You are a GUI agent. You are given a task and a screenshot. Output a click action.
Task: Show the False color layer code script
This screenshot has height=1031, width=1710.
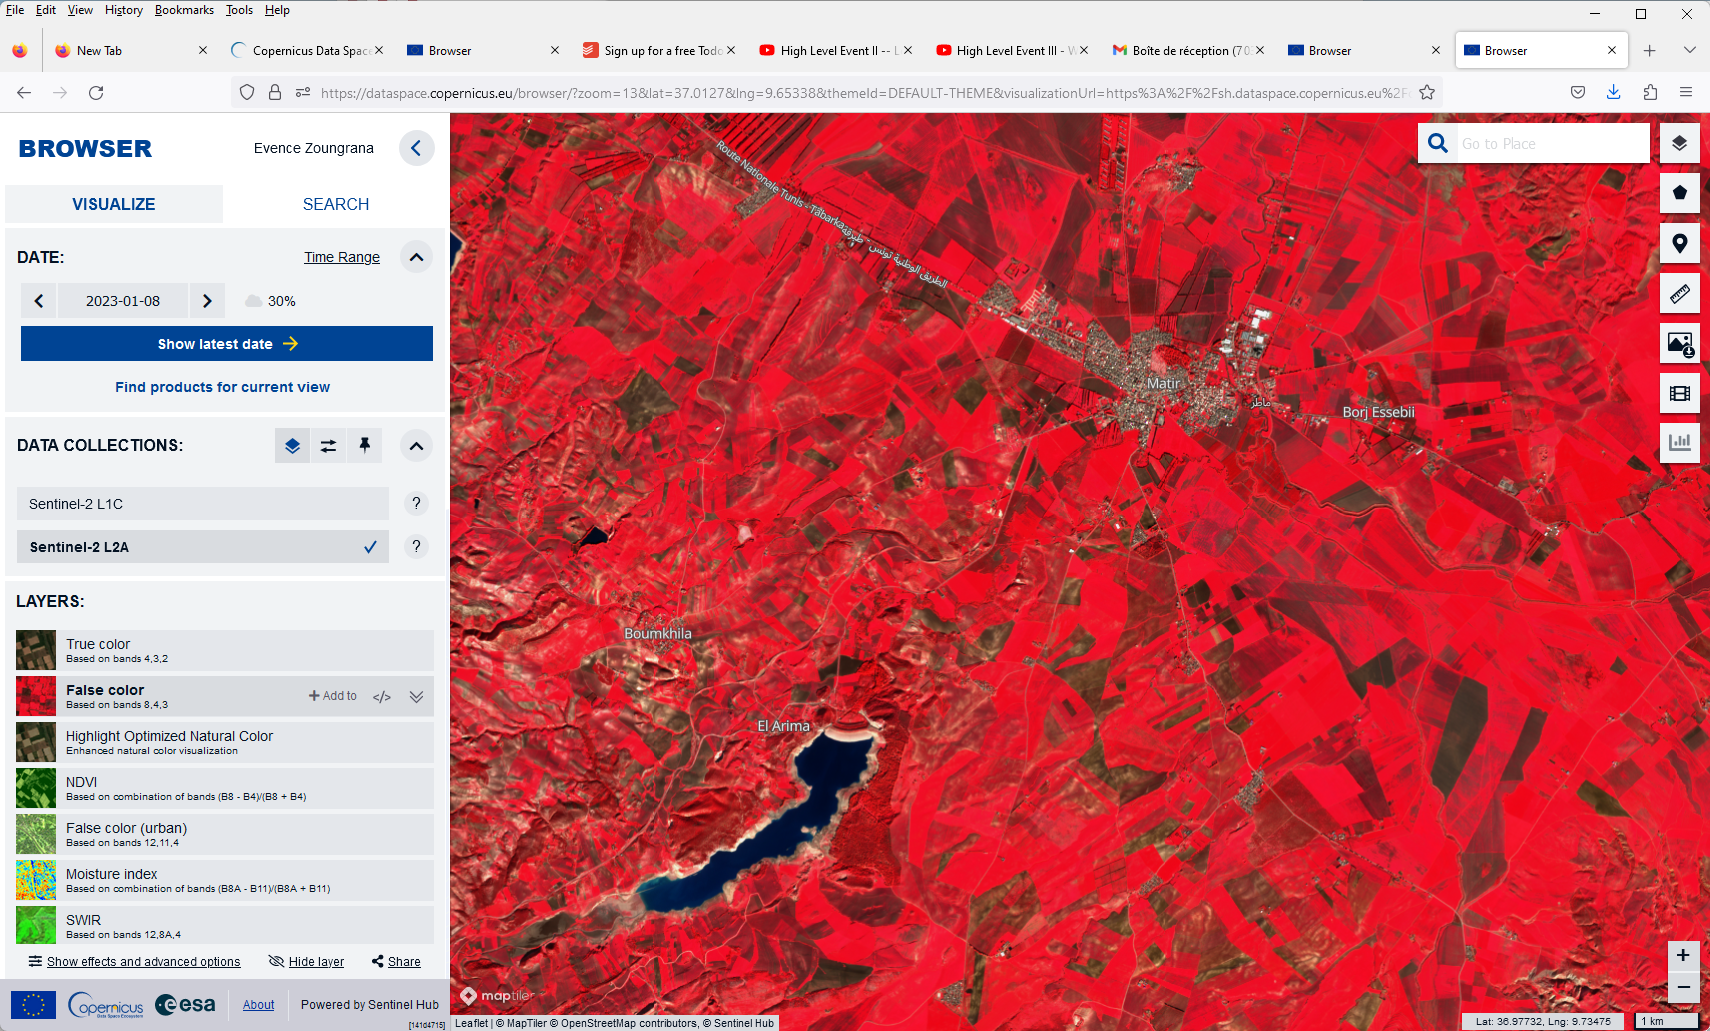pos(382,697)
